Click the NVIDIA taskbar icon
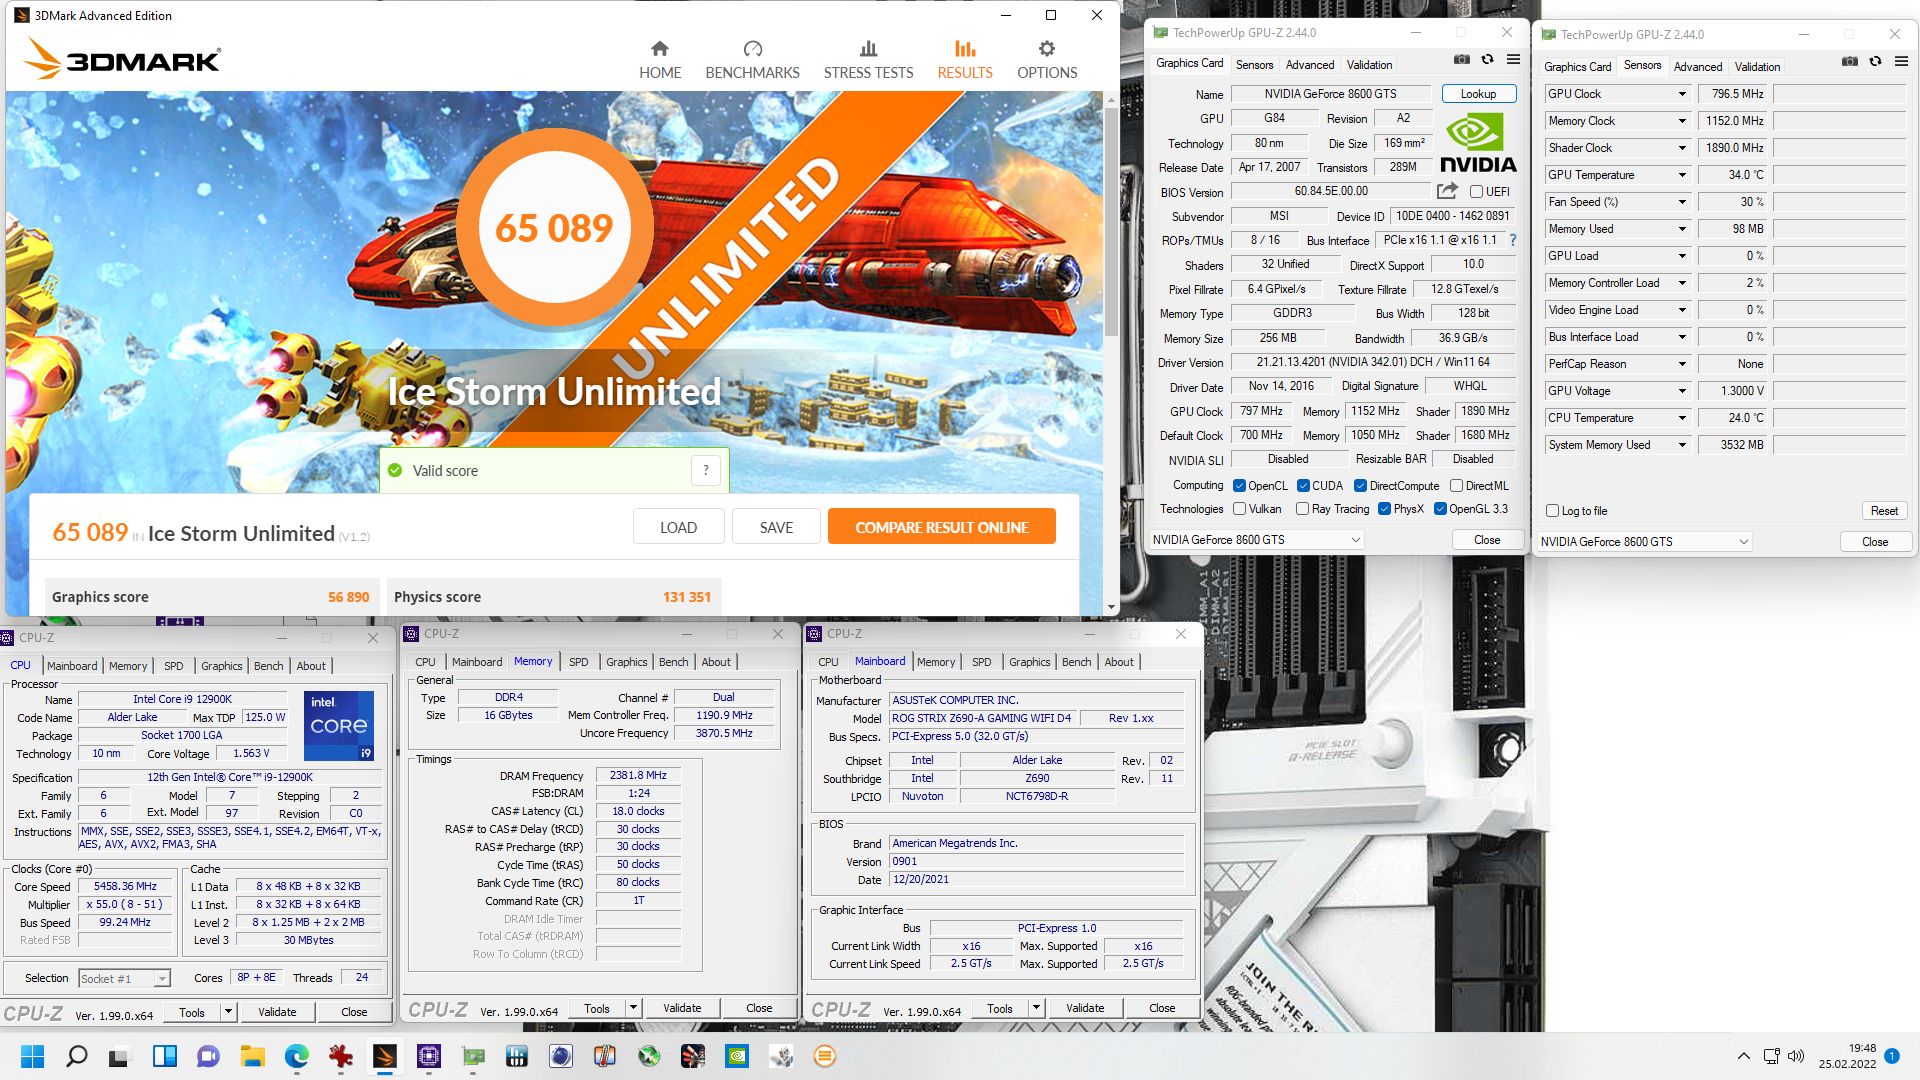The image size is (1920, 1080). pos(737,1056)
